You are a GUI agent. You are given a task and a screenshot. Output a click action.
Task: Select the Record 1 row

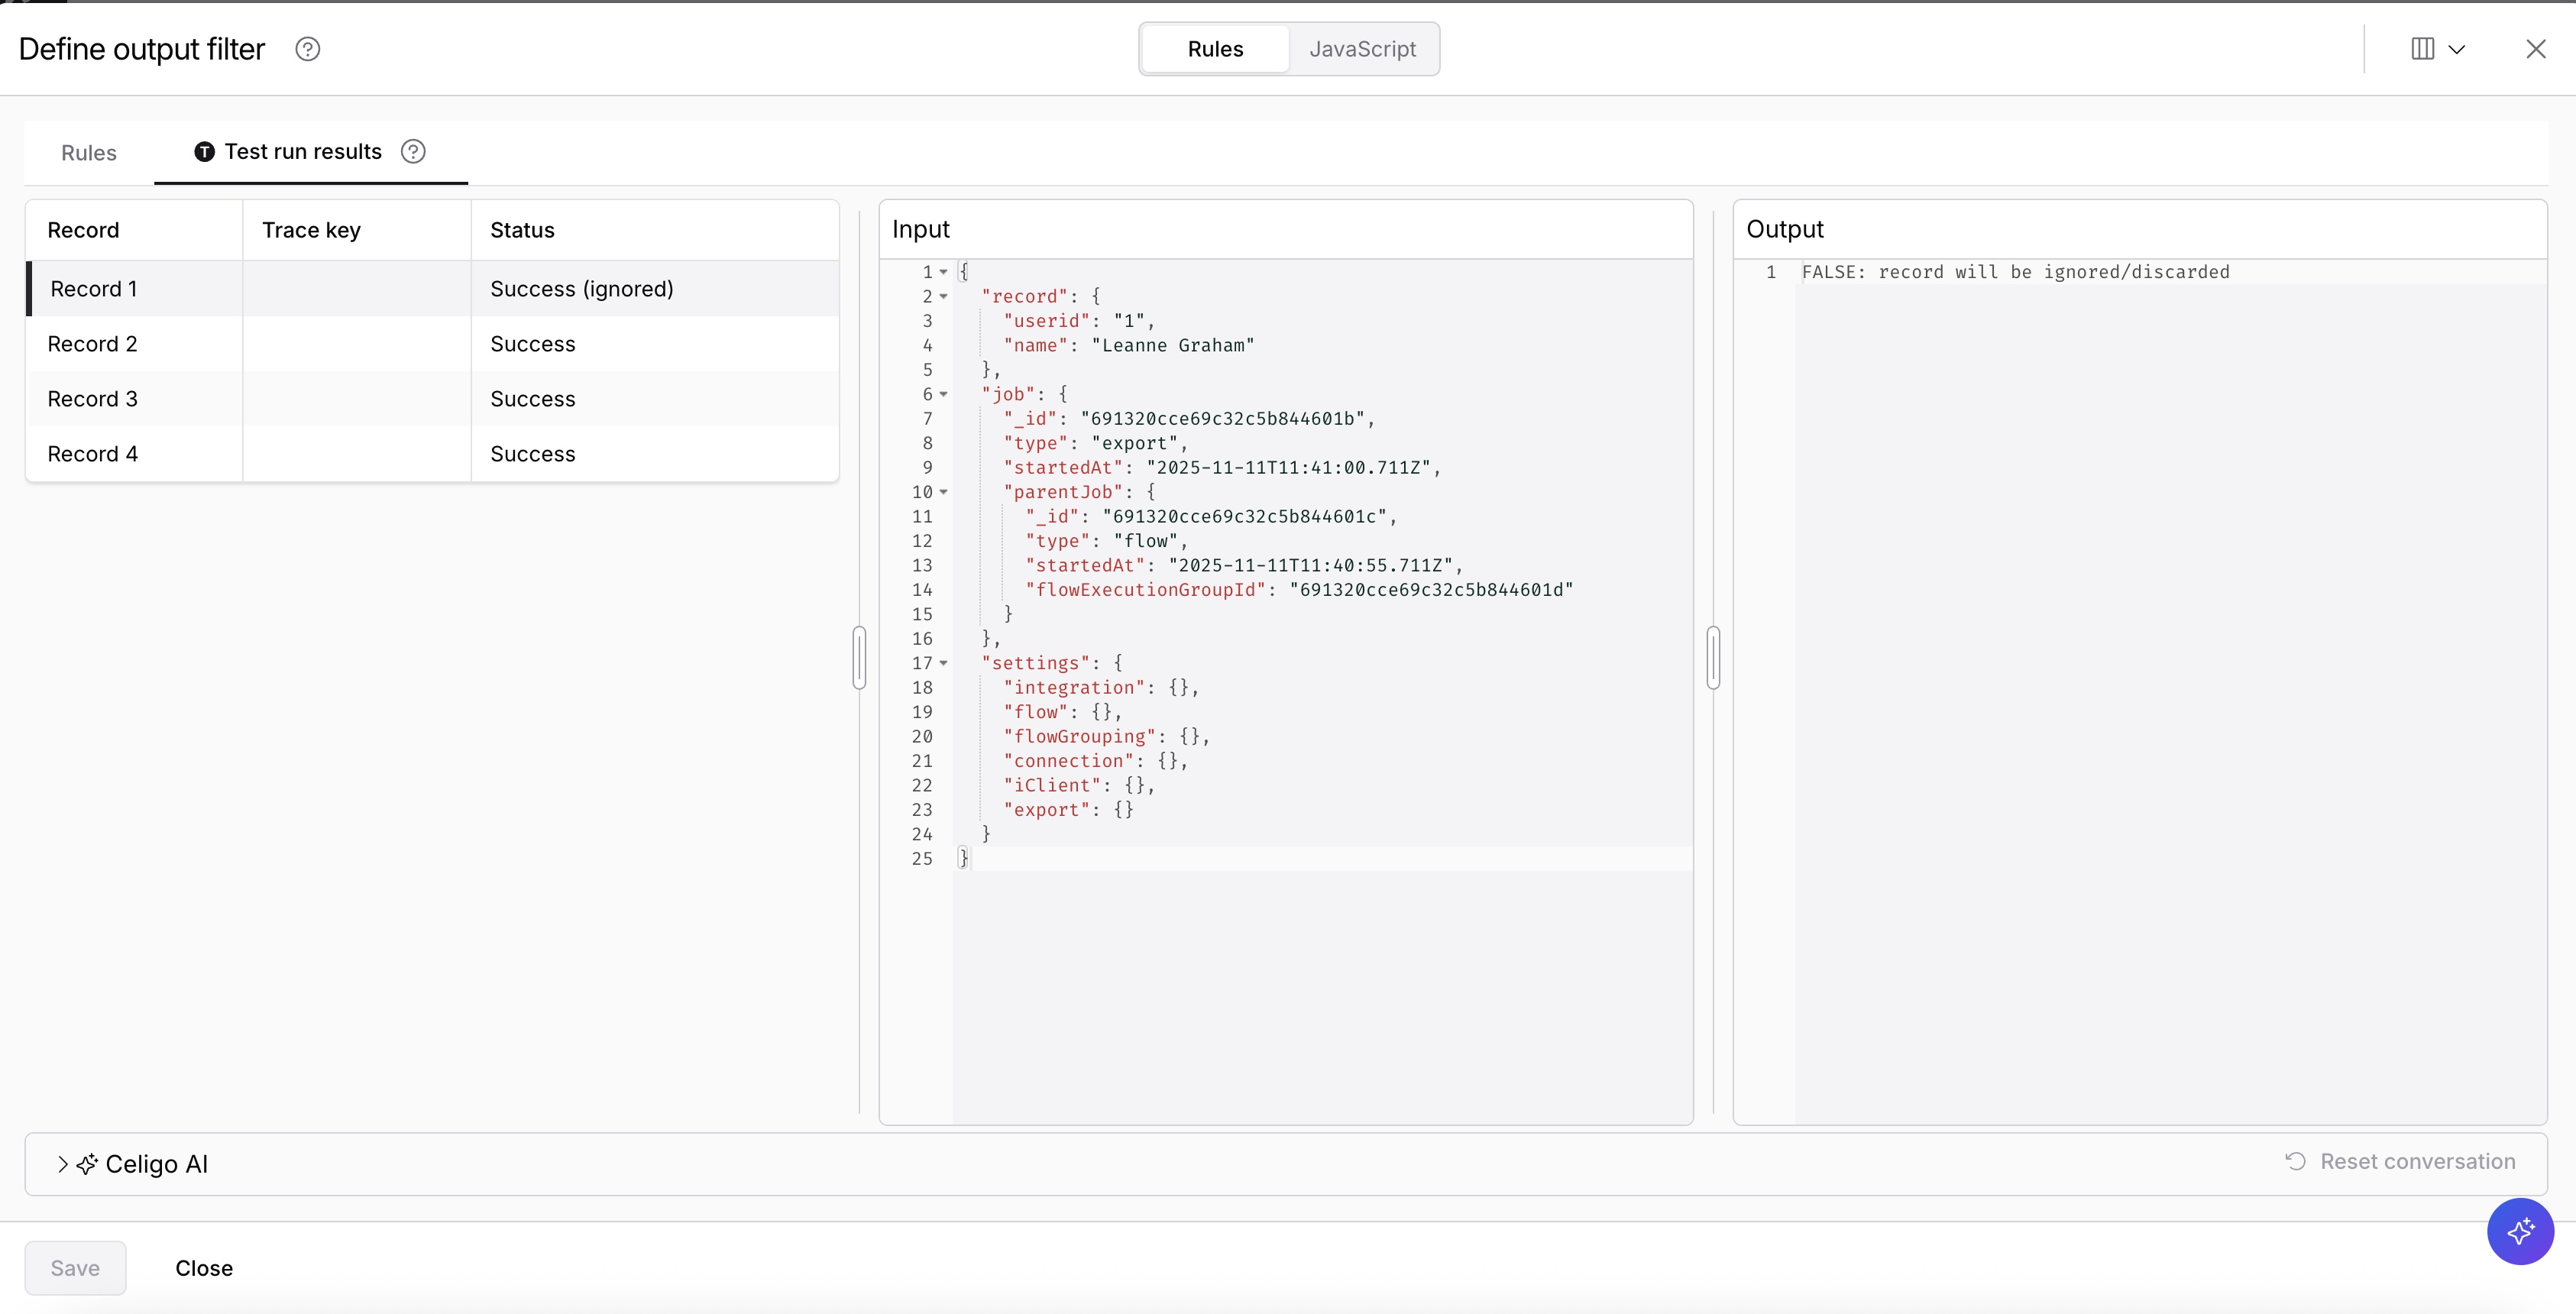click(x=432, y=289)
